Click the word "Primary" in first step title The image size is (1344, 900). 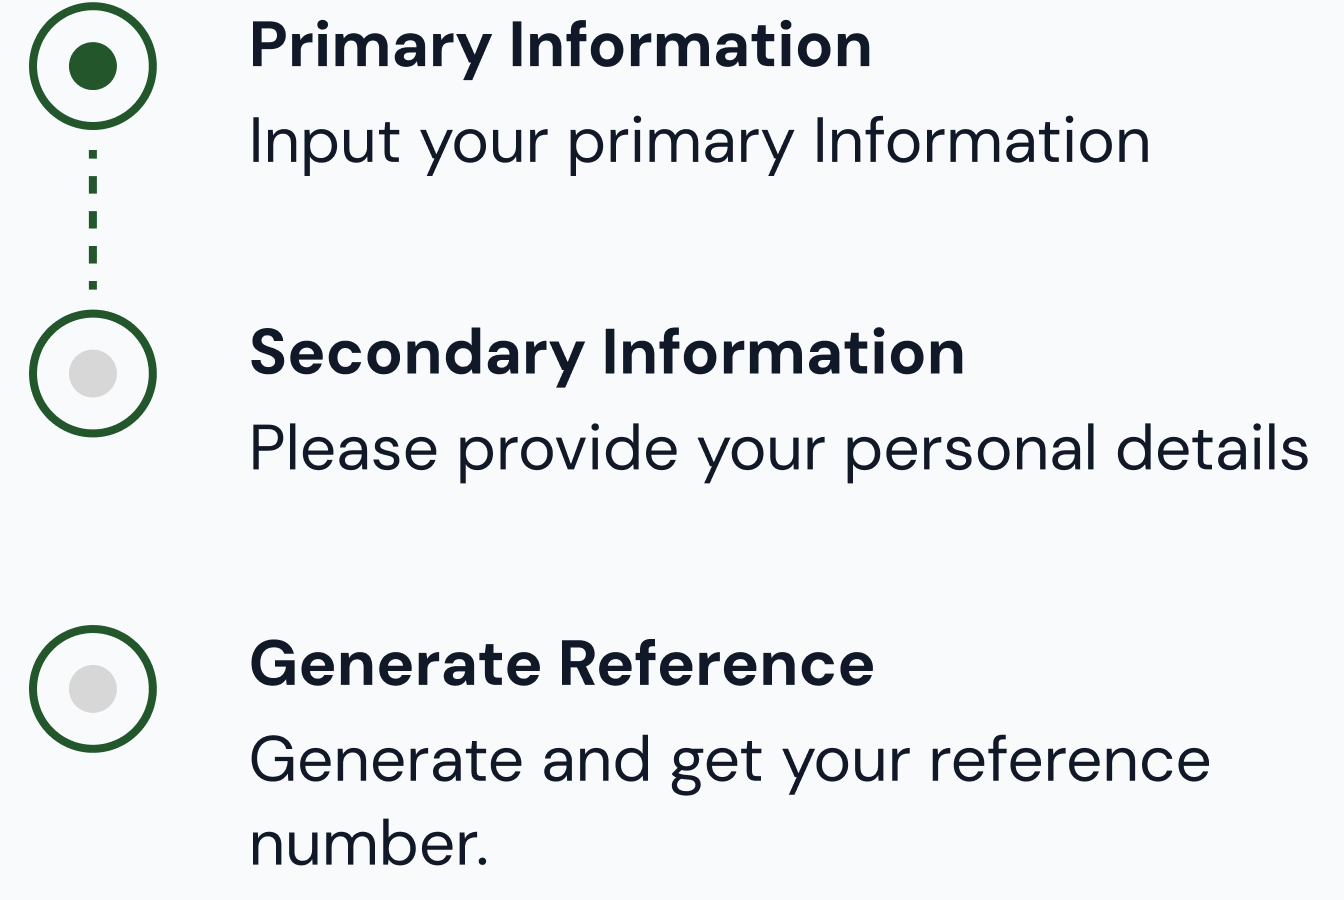(371, 46)
